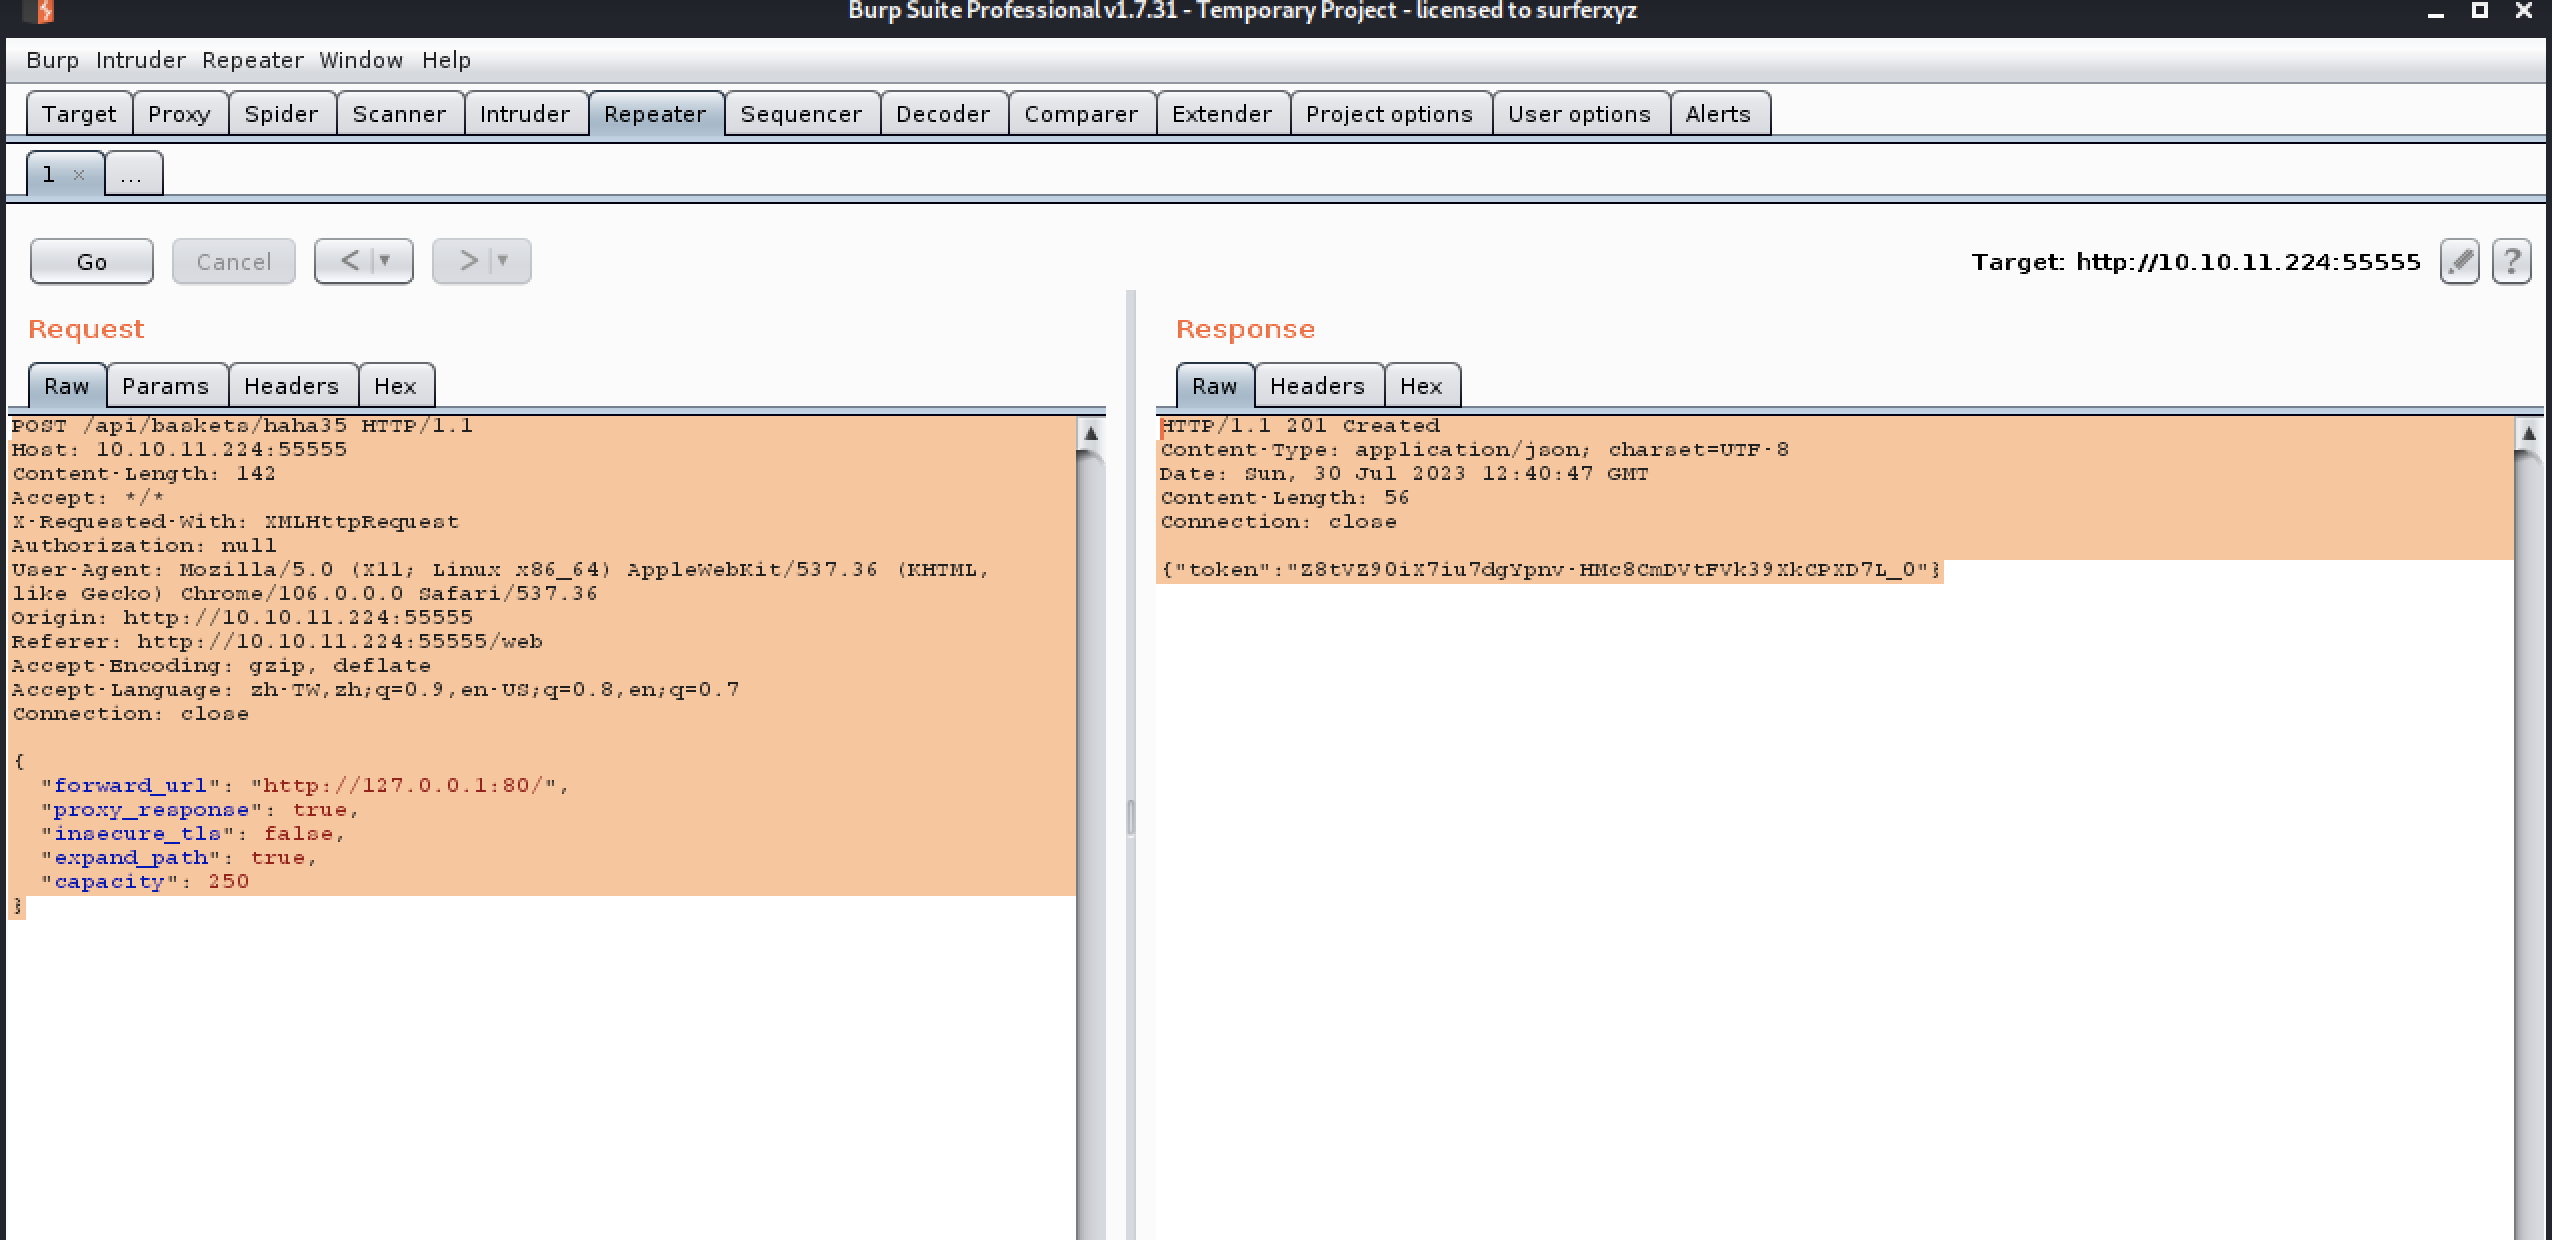Select the Response Raw view tab
Image resolution: width=2552 pixels, height=1240 pixels.
click(1215, 385)
